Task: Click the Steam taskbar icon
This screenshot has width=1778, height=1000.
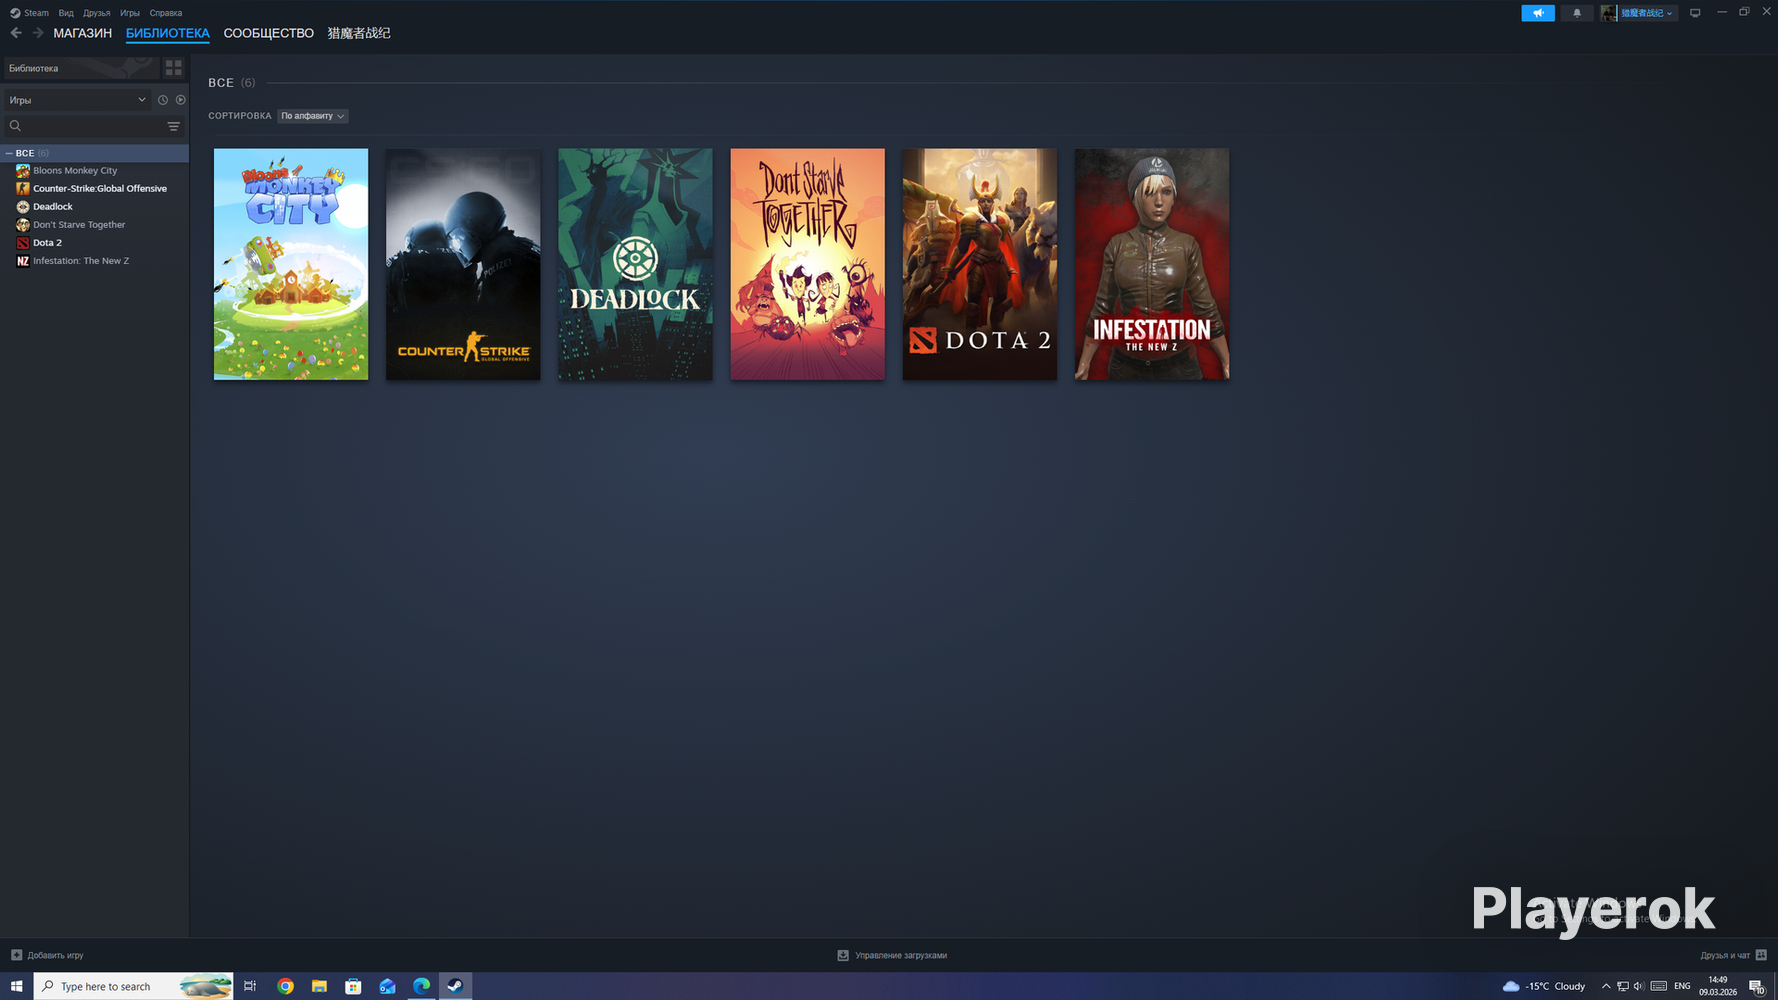Action: click(x=455, y=986)
